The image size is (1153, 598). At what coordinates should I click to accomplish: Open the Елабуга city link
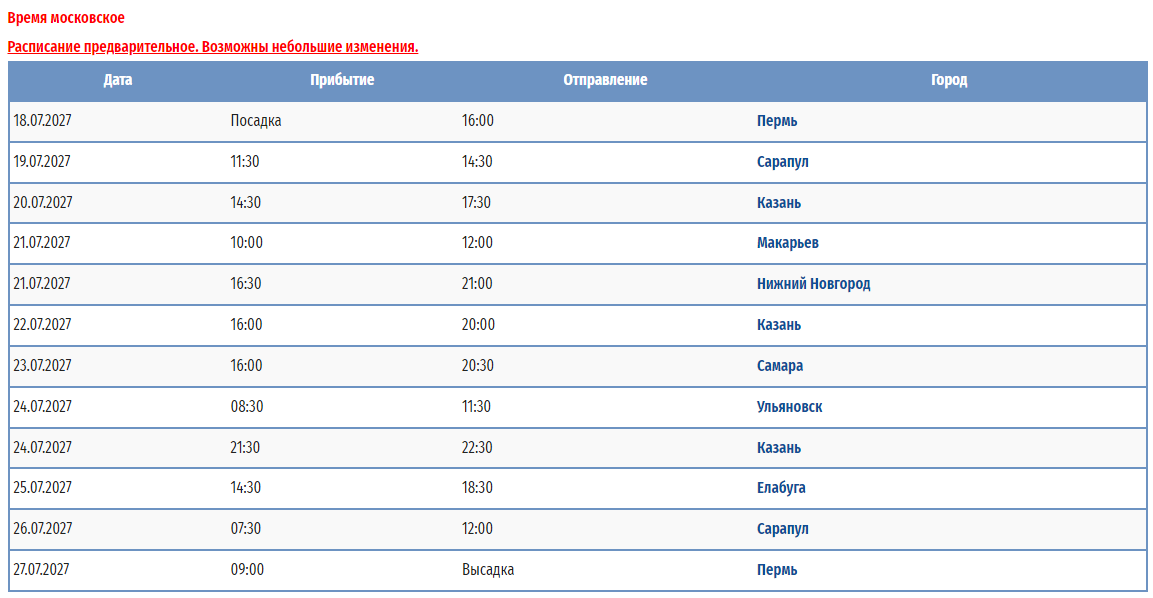click(781, 488)
